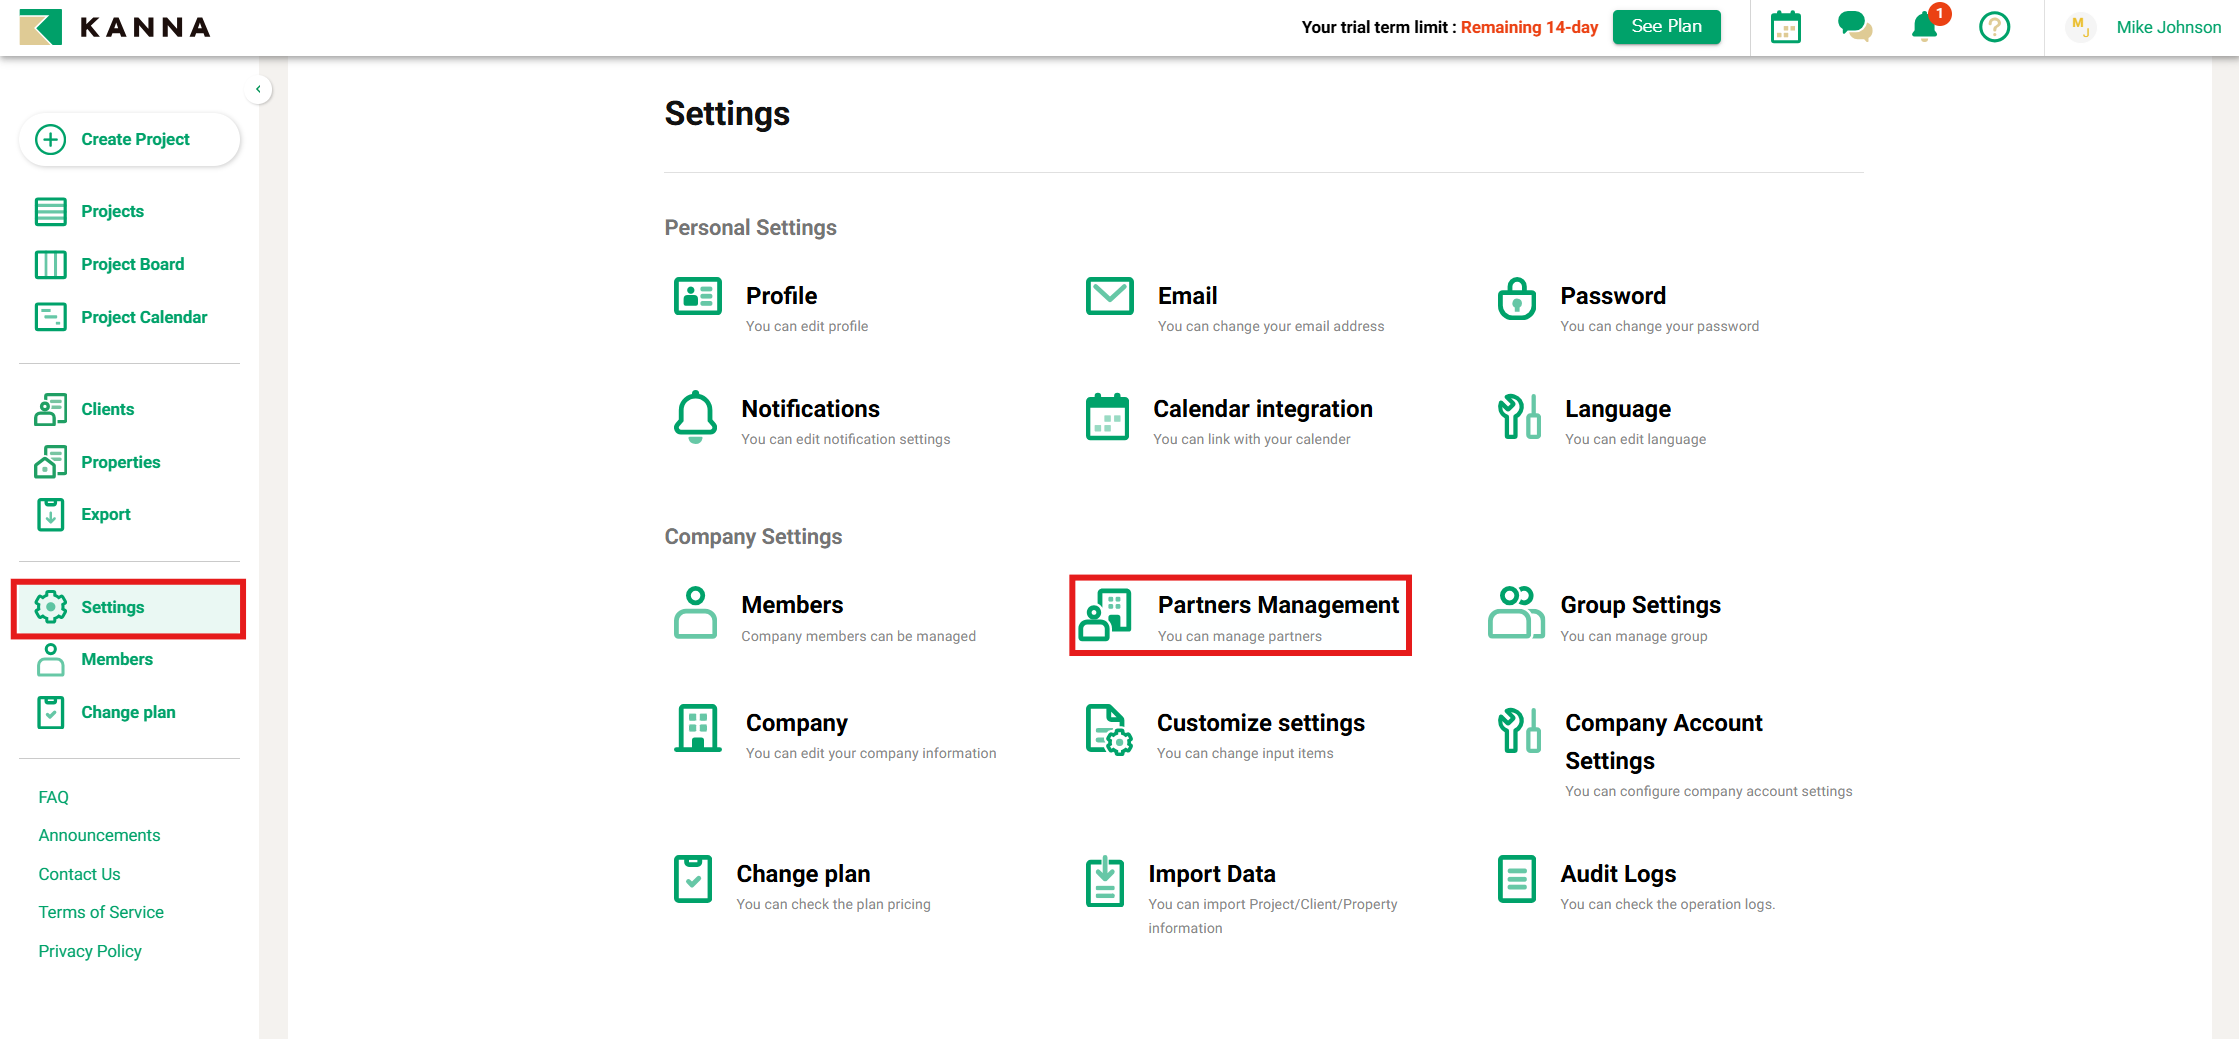The image size is (2239, 1039).
Task: Open the chat messages icon
Action: tap(1854, 27)
